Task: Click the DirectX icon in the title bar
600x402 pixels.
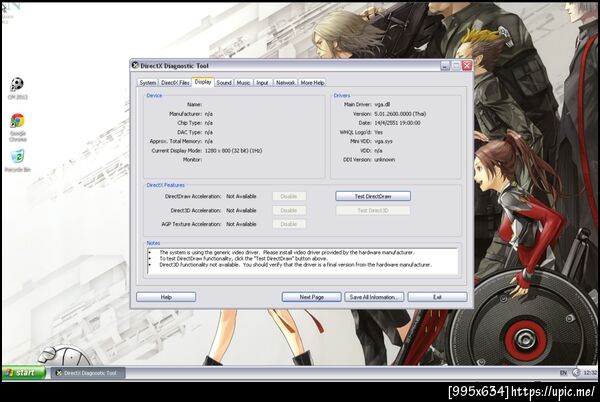Action: click(135, 65)
